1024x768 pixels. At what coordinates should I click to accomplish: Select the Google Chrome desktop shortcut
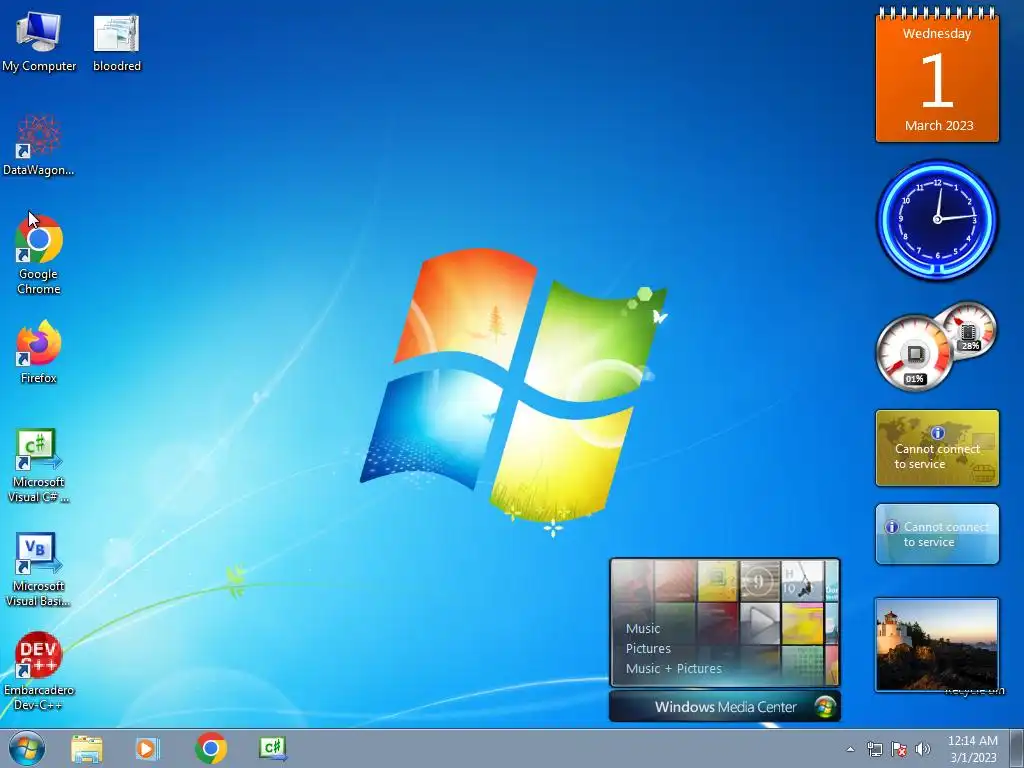pyautogui.click(x=39, y=253)
